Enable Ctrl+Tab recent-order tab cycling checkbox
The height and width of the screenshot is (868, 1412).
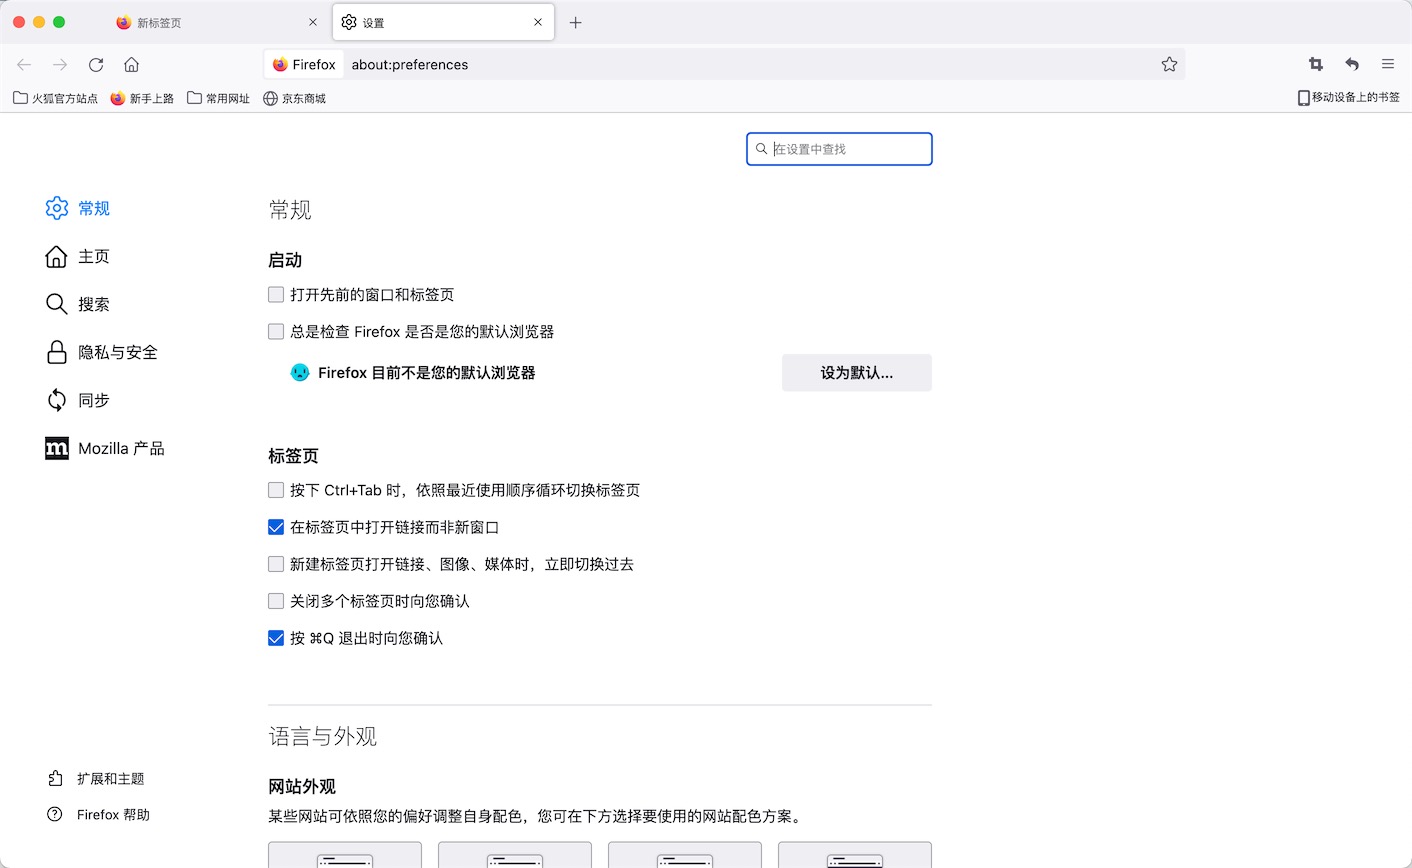276,490
